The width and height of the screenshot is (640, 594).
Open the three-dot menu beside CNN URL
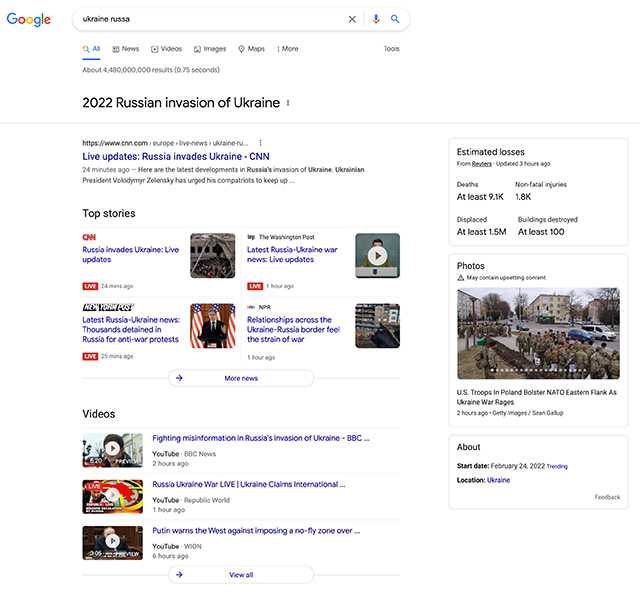tap(260, 143)
